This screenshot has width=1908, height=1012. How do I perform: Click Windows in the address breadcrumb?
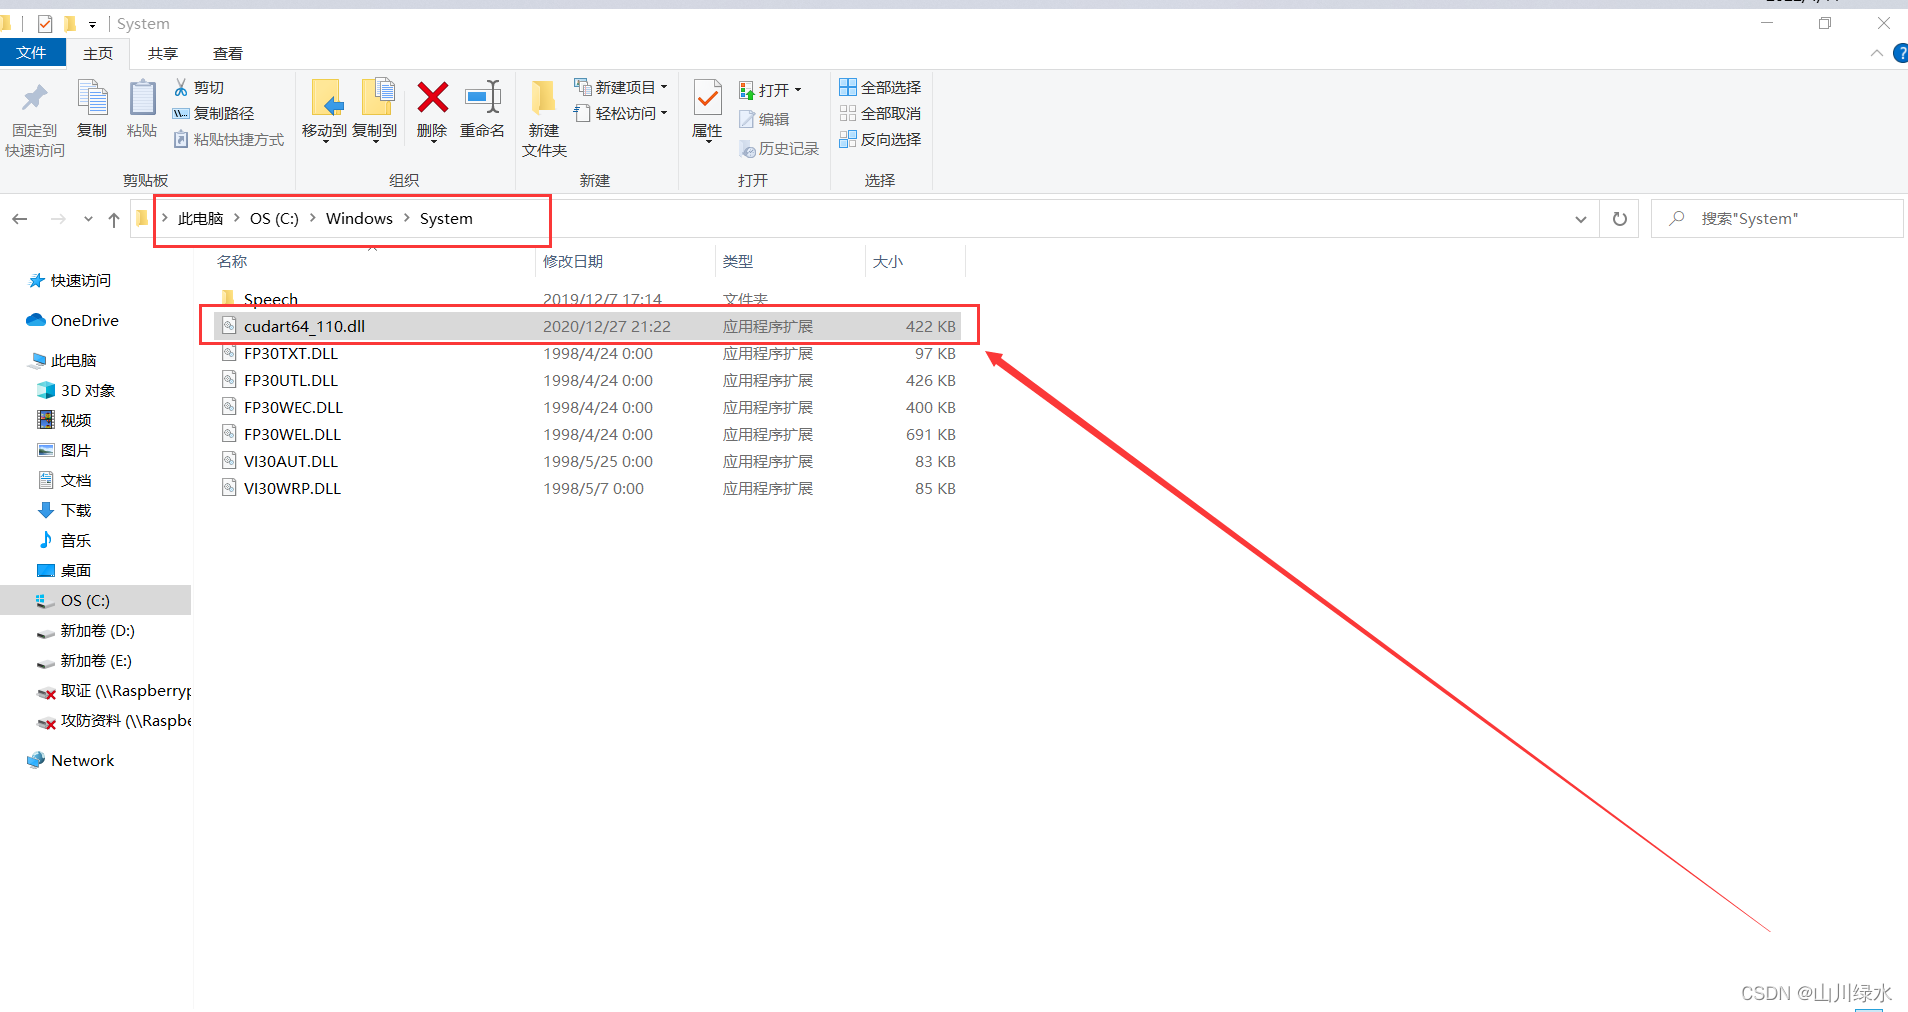click(x=359, y=218)
